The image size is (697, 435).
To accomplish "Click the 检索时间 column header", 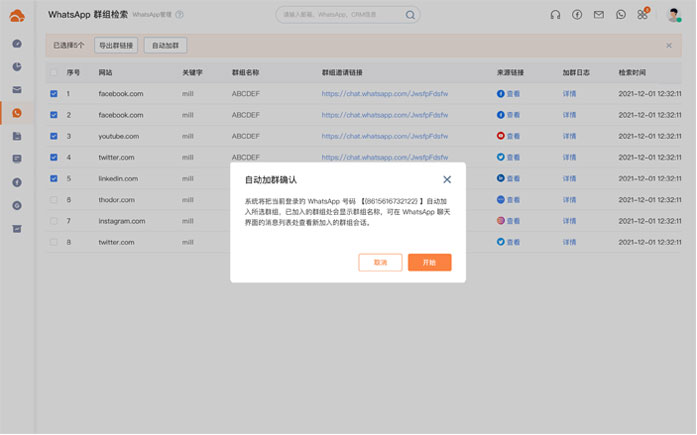I will (x=632, y=72).
